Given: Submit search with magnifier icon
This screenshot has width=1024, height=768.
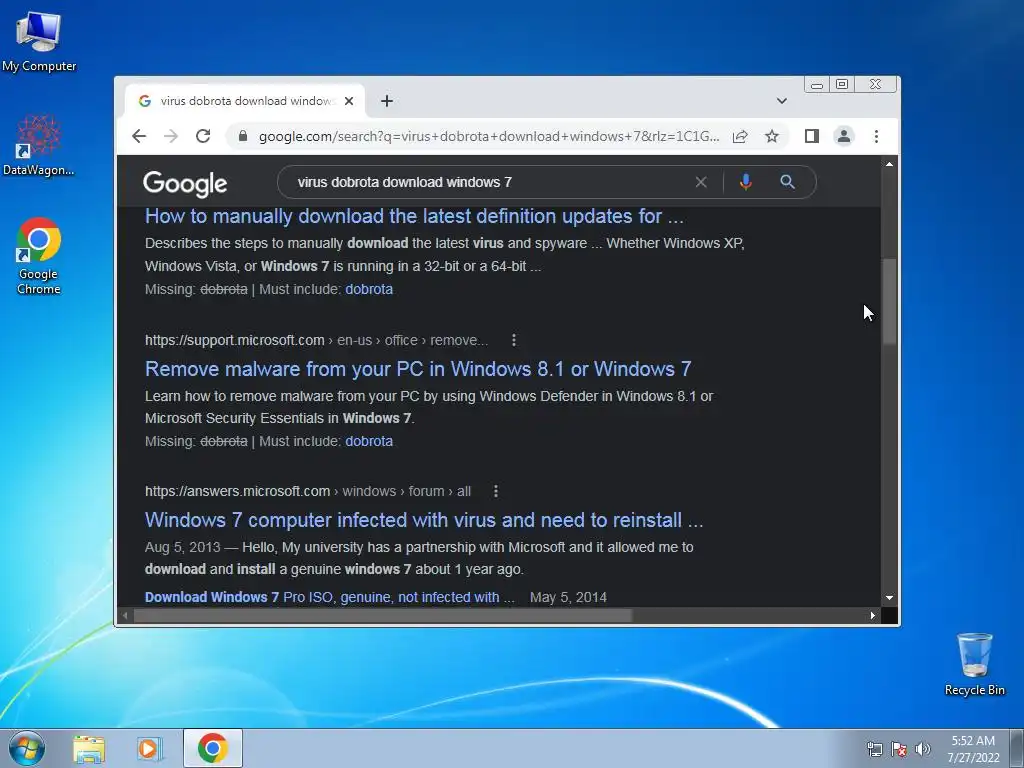Looking at the screenshot, I should [x=788, y=182].
